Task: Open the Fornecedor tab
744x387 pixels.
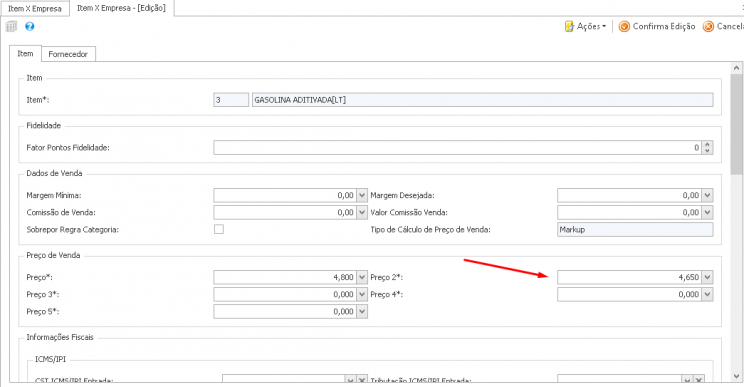Action: (68, 54)
